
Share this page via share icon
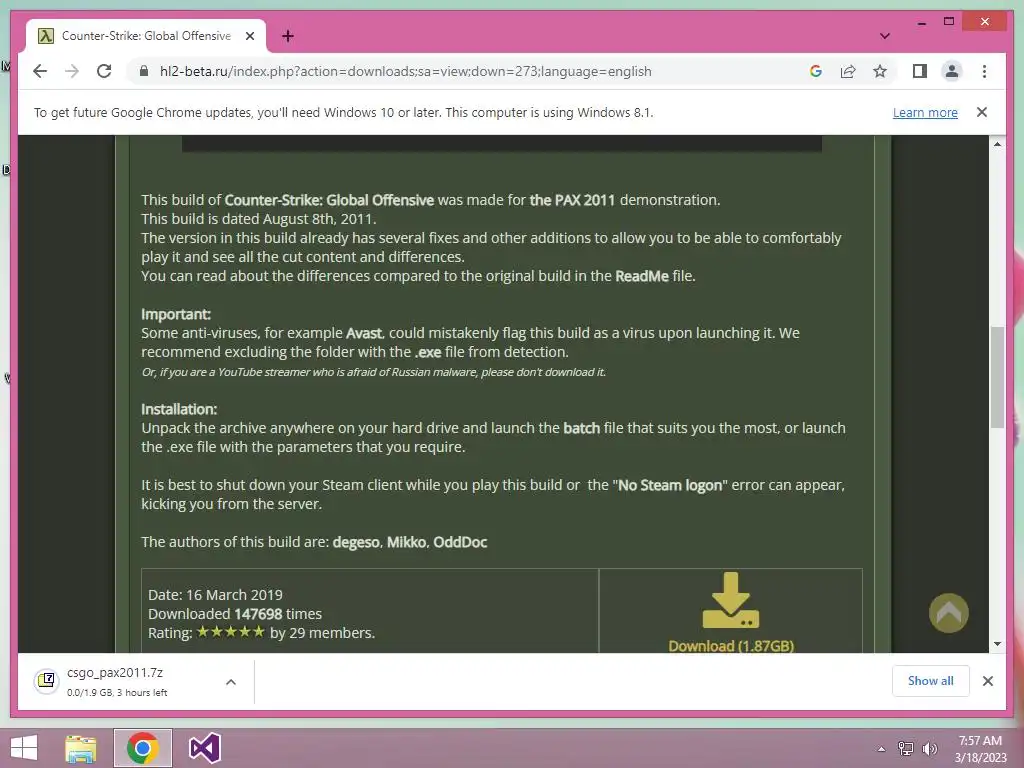848,71
